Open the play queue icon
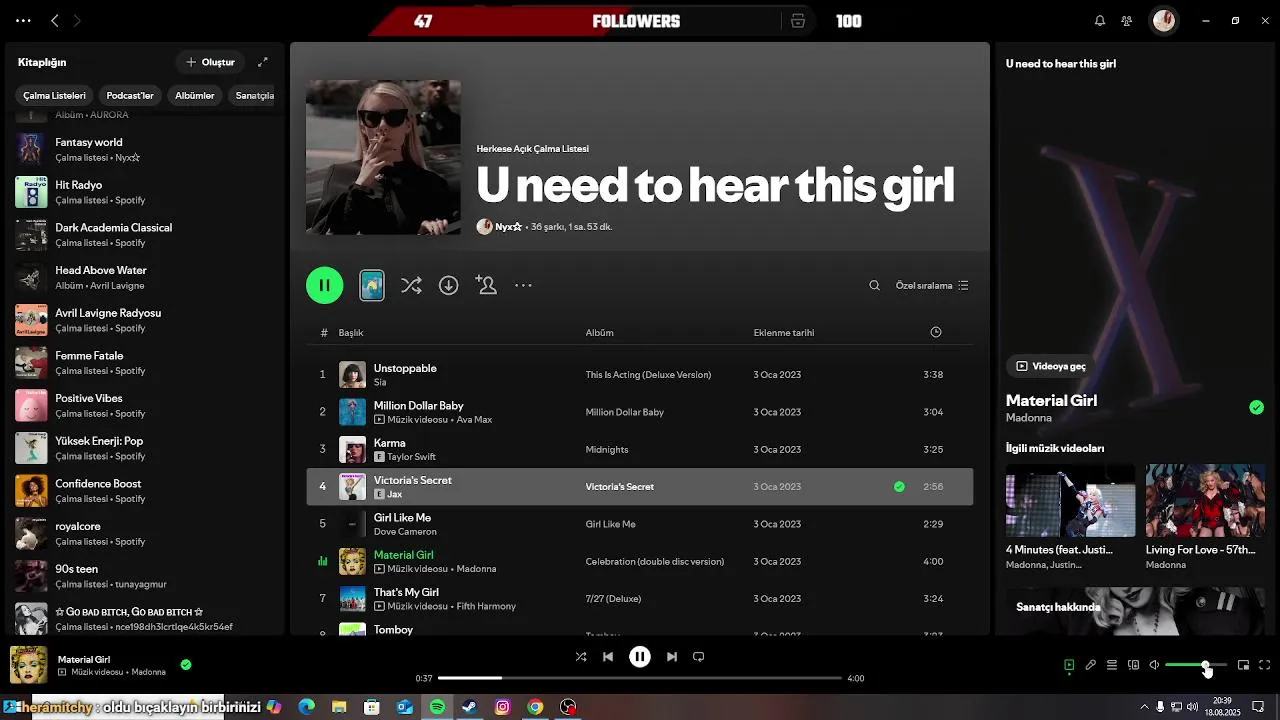This screenshot has width=1280, height=720. tap(1112, 665)
